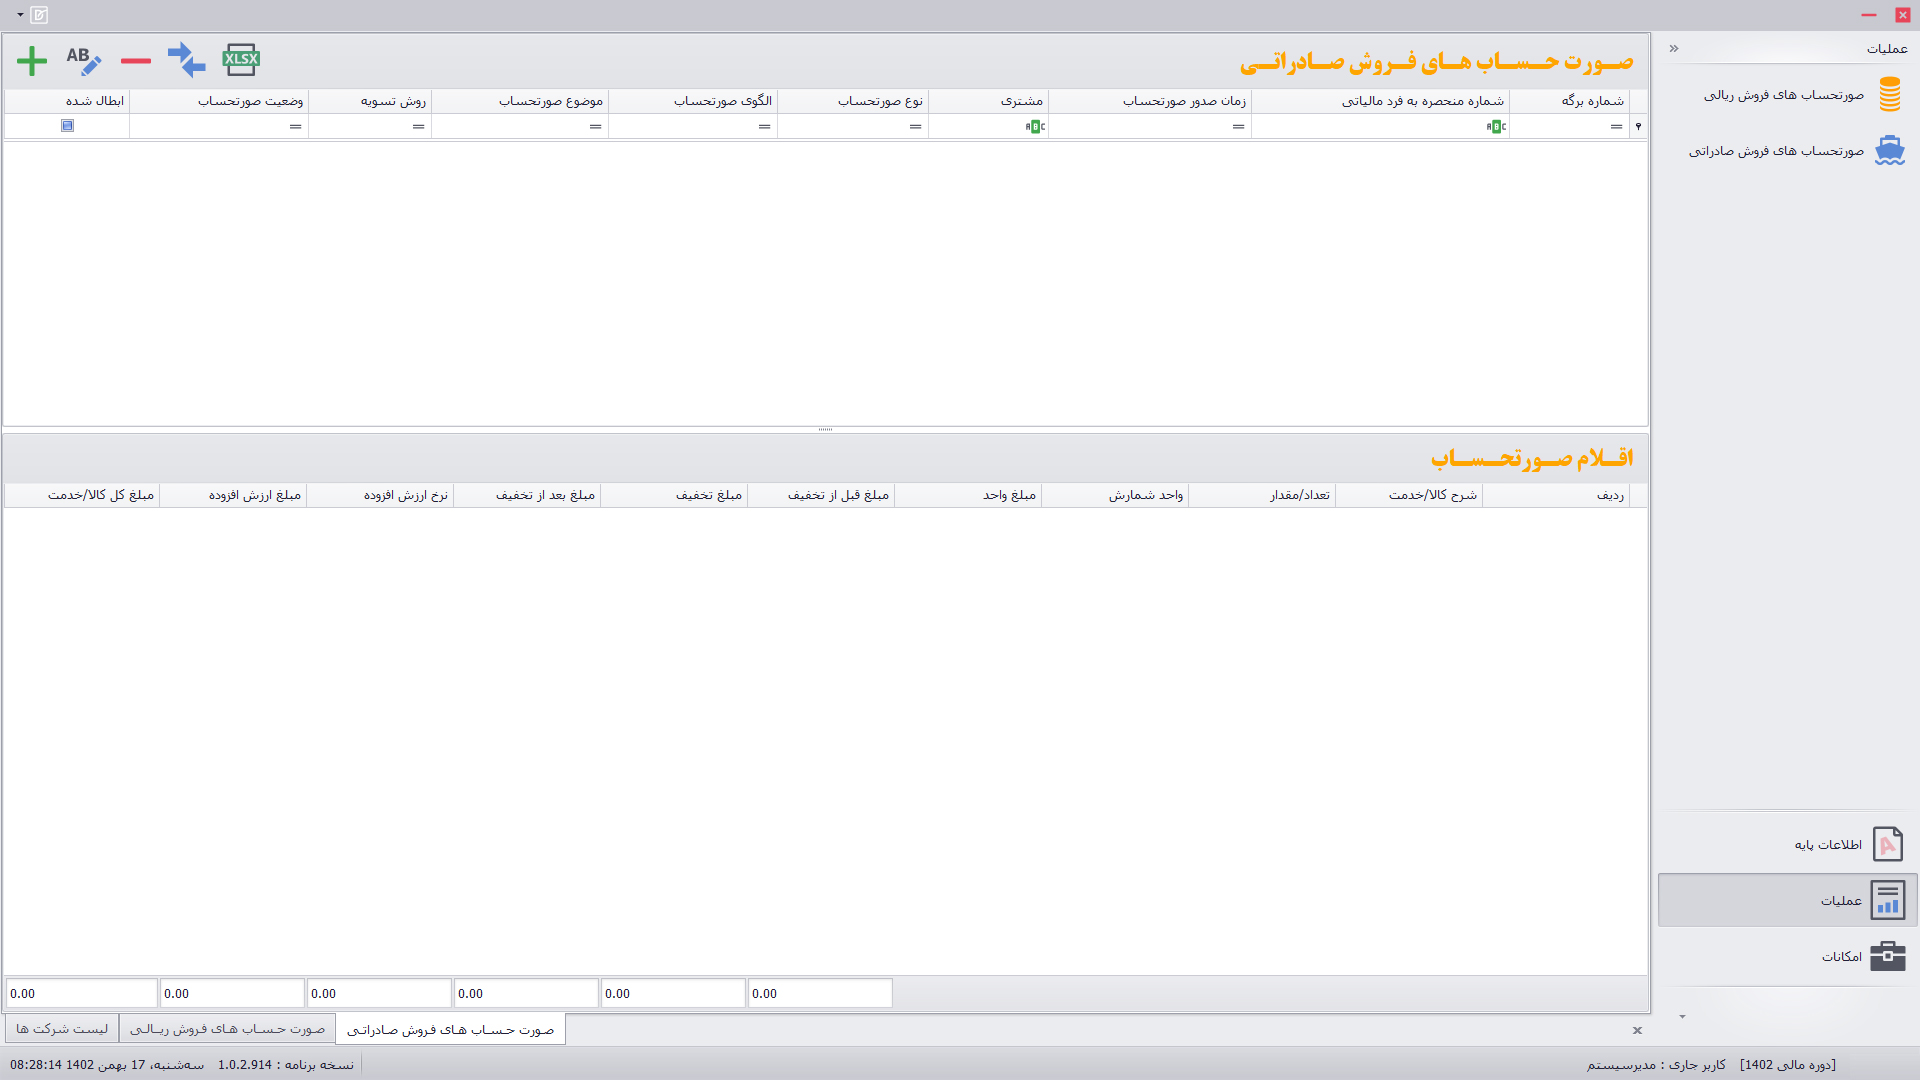Click the green plus add icon
This screenshot has width=1920, height=1080.
pos(32,61)
